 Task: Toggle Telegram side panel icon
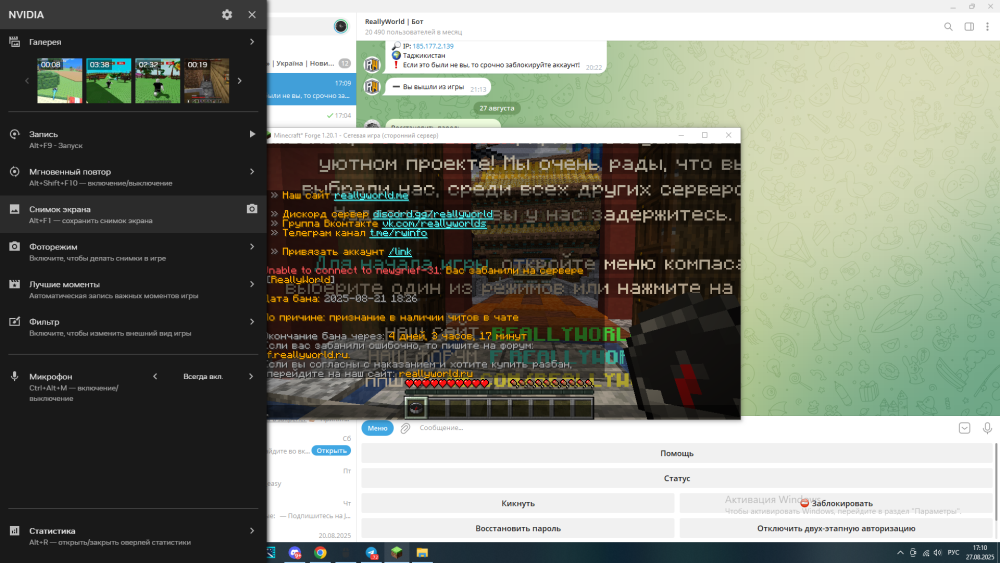pos(969,26)
